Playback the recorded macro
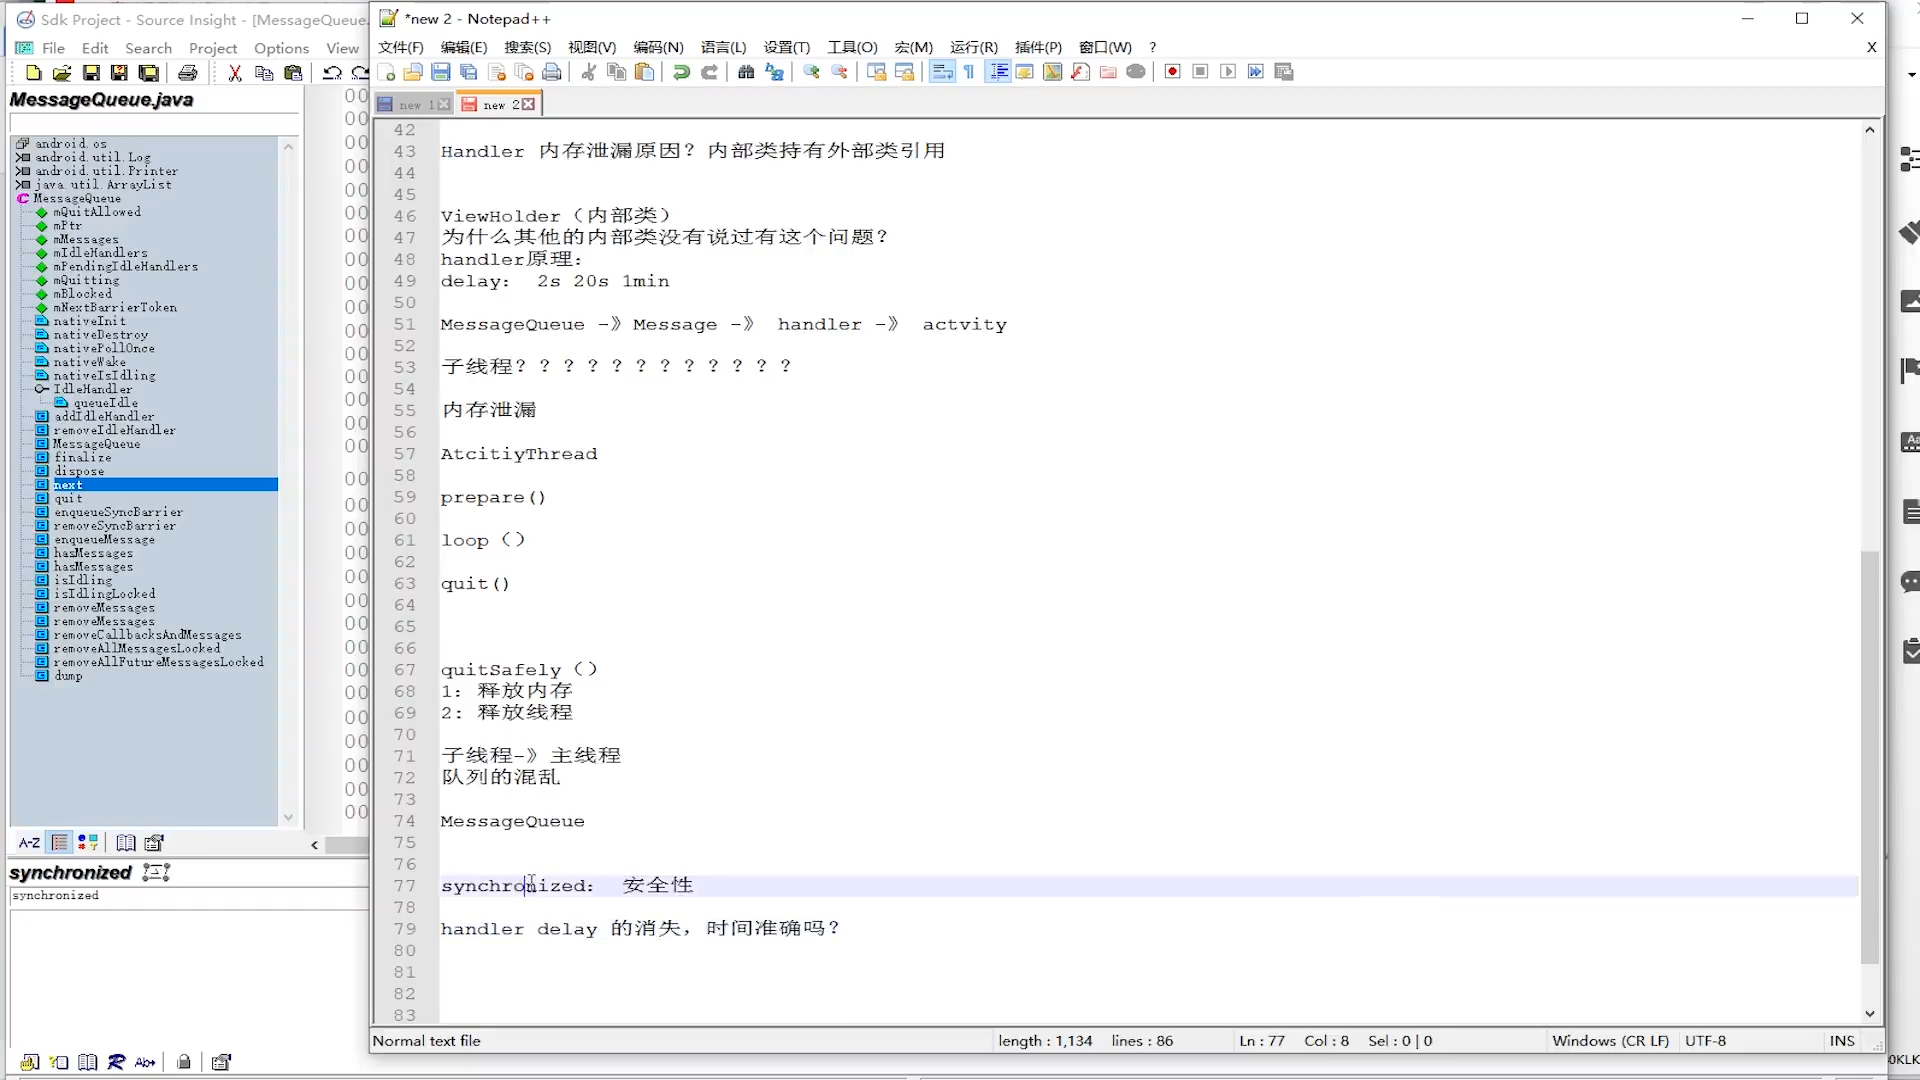The height and width of the screenshot is (1080, 1920). [1228, 71]
